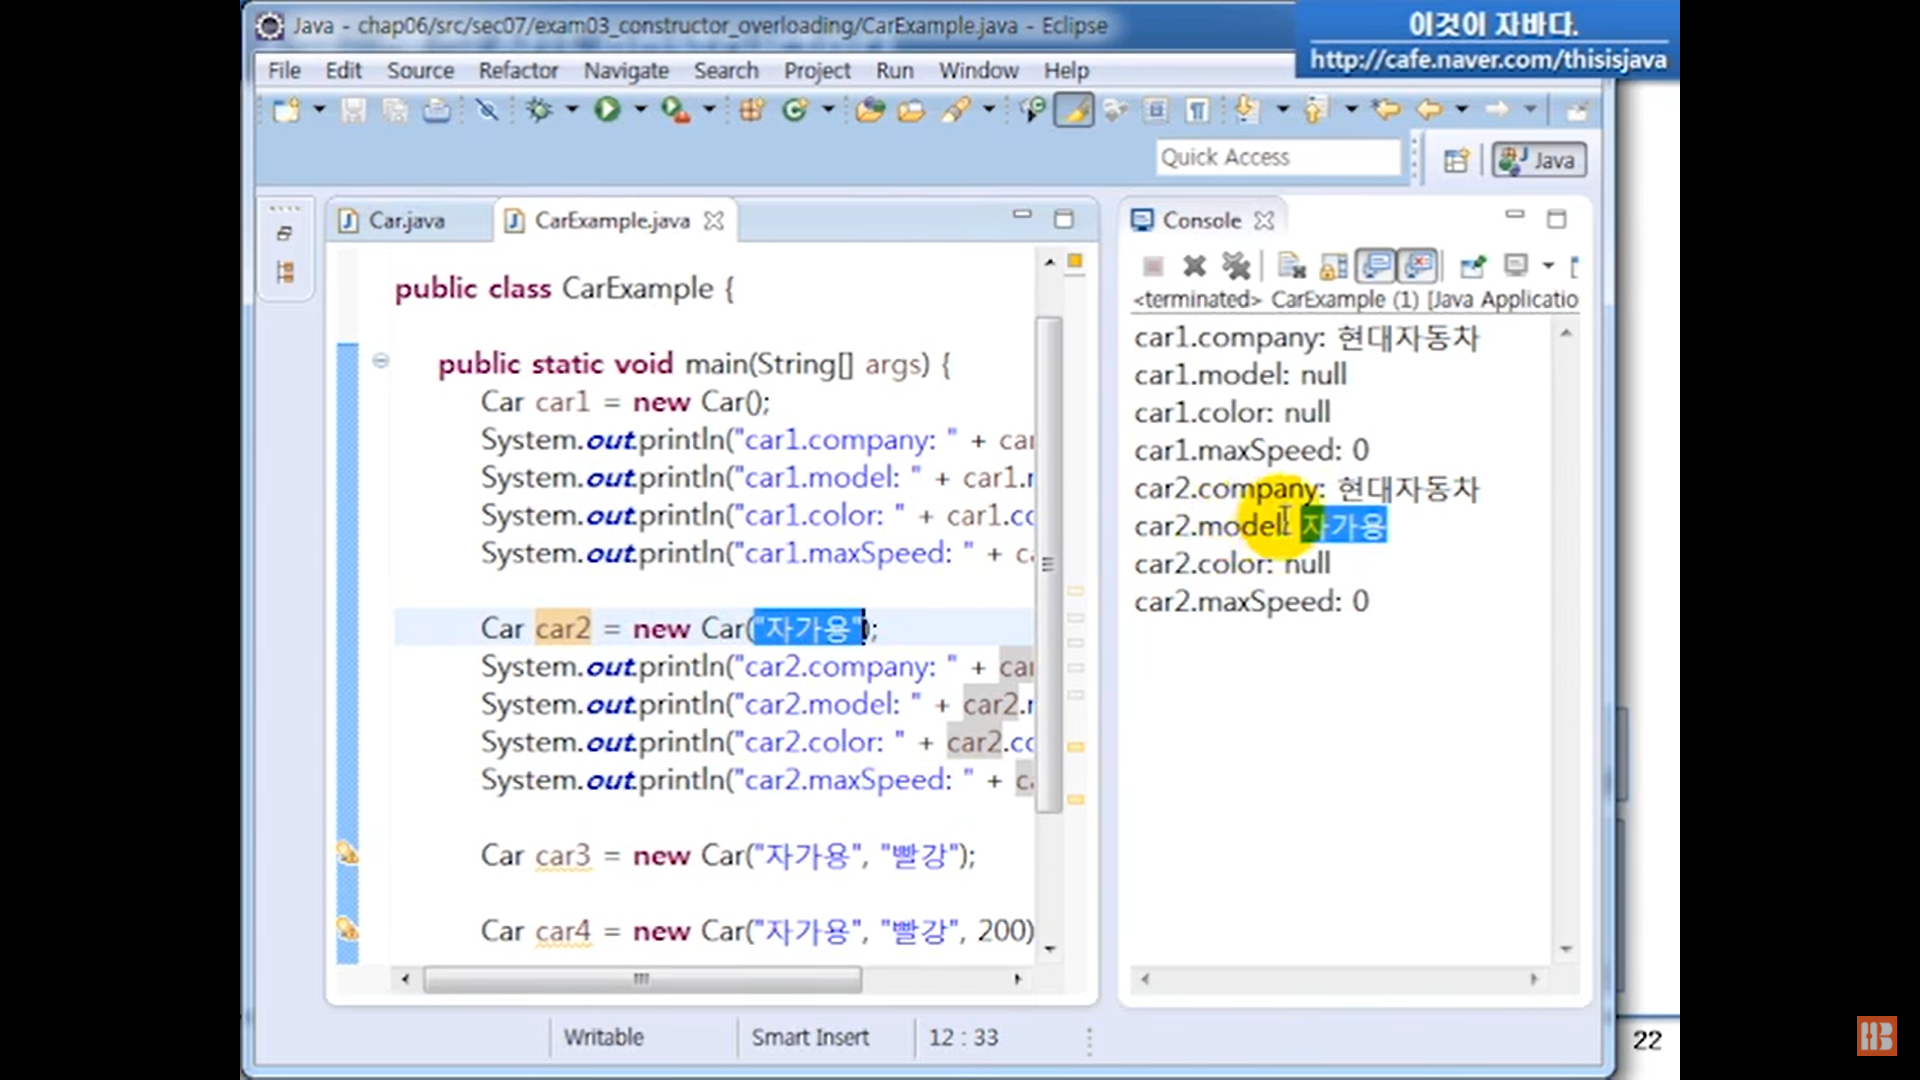Close the CarExample.java tab
Viewport: 1920px width, 1080px height.
tap(713, 221)
